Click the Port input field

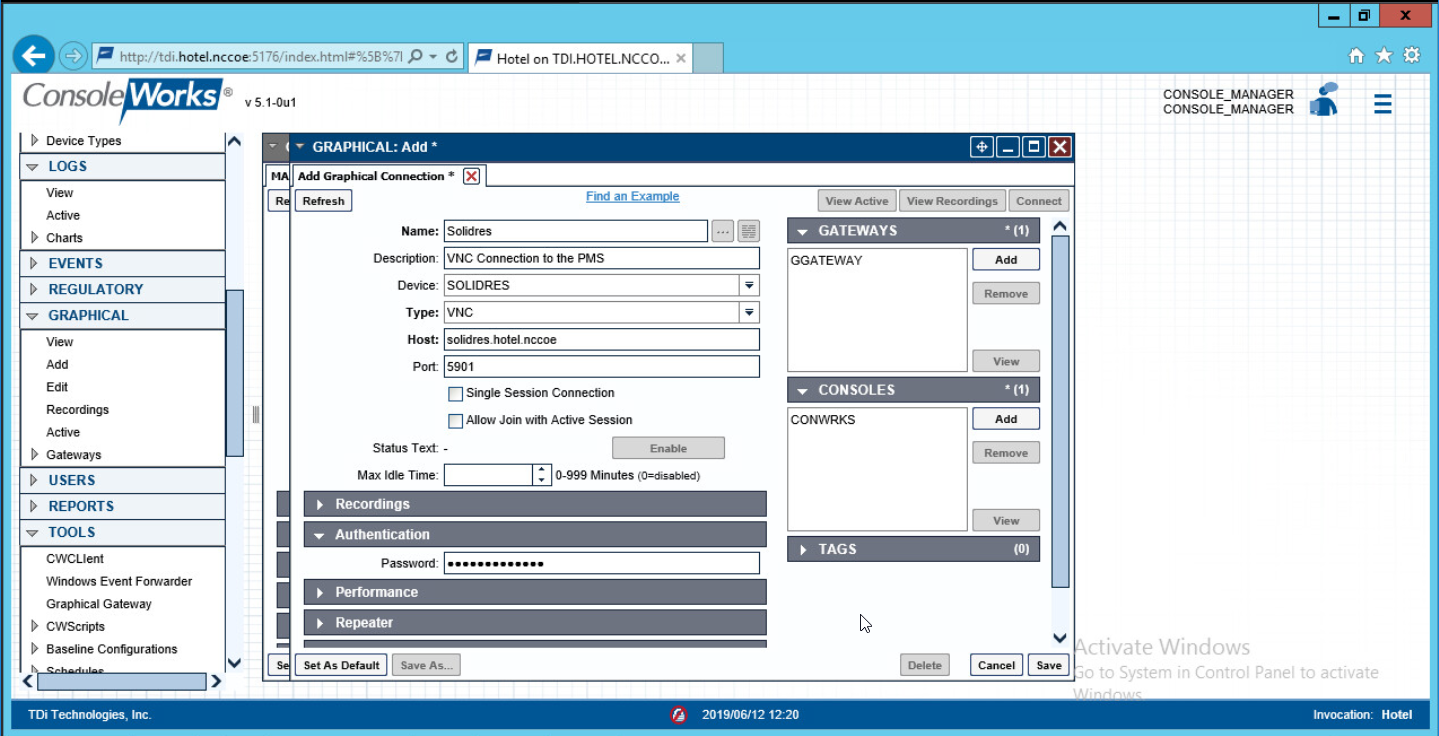601,367
